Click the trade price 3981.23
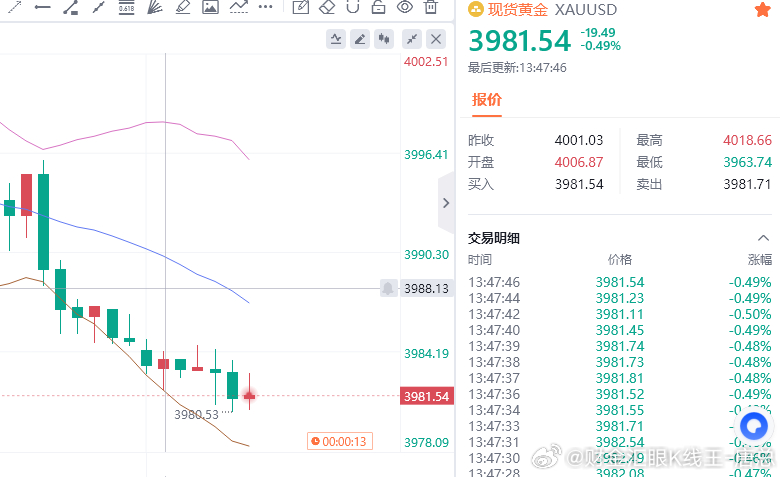The width and height of the screenshot is (784, 477). (620, 298)
